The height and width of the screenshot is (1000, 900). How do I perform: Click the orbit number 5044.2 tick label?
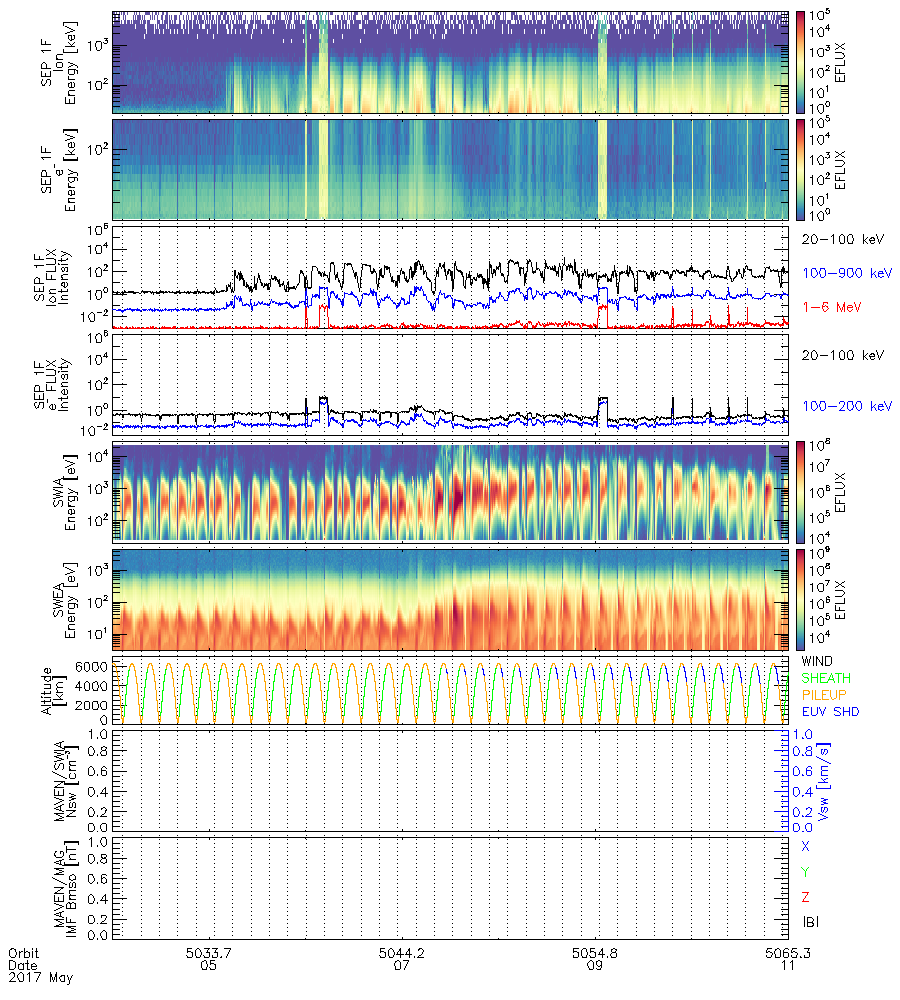[x=403, y=953]
